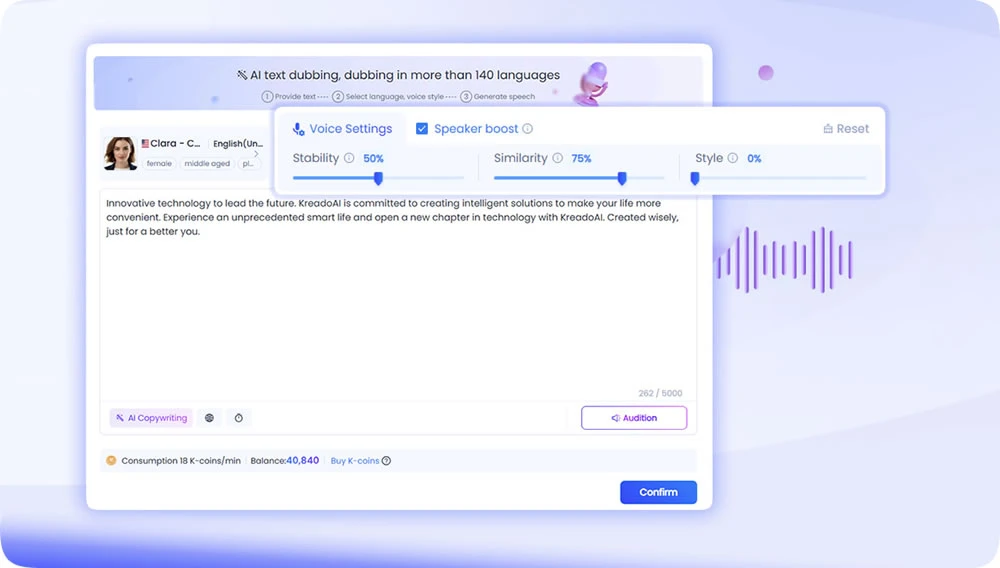Toggle the Speaker boost checkbox

[422, 129]
